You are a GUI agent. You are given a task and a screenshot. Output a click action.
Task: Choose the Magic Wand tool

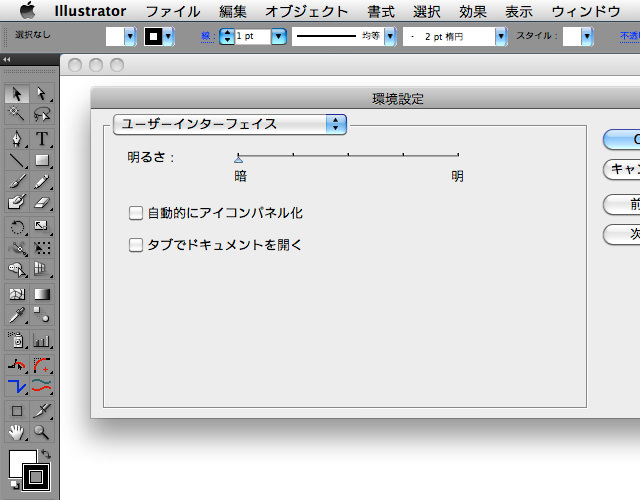(x=17, y=114)
